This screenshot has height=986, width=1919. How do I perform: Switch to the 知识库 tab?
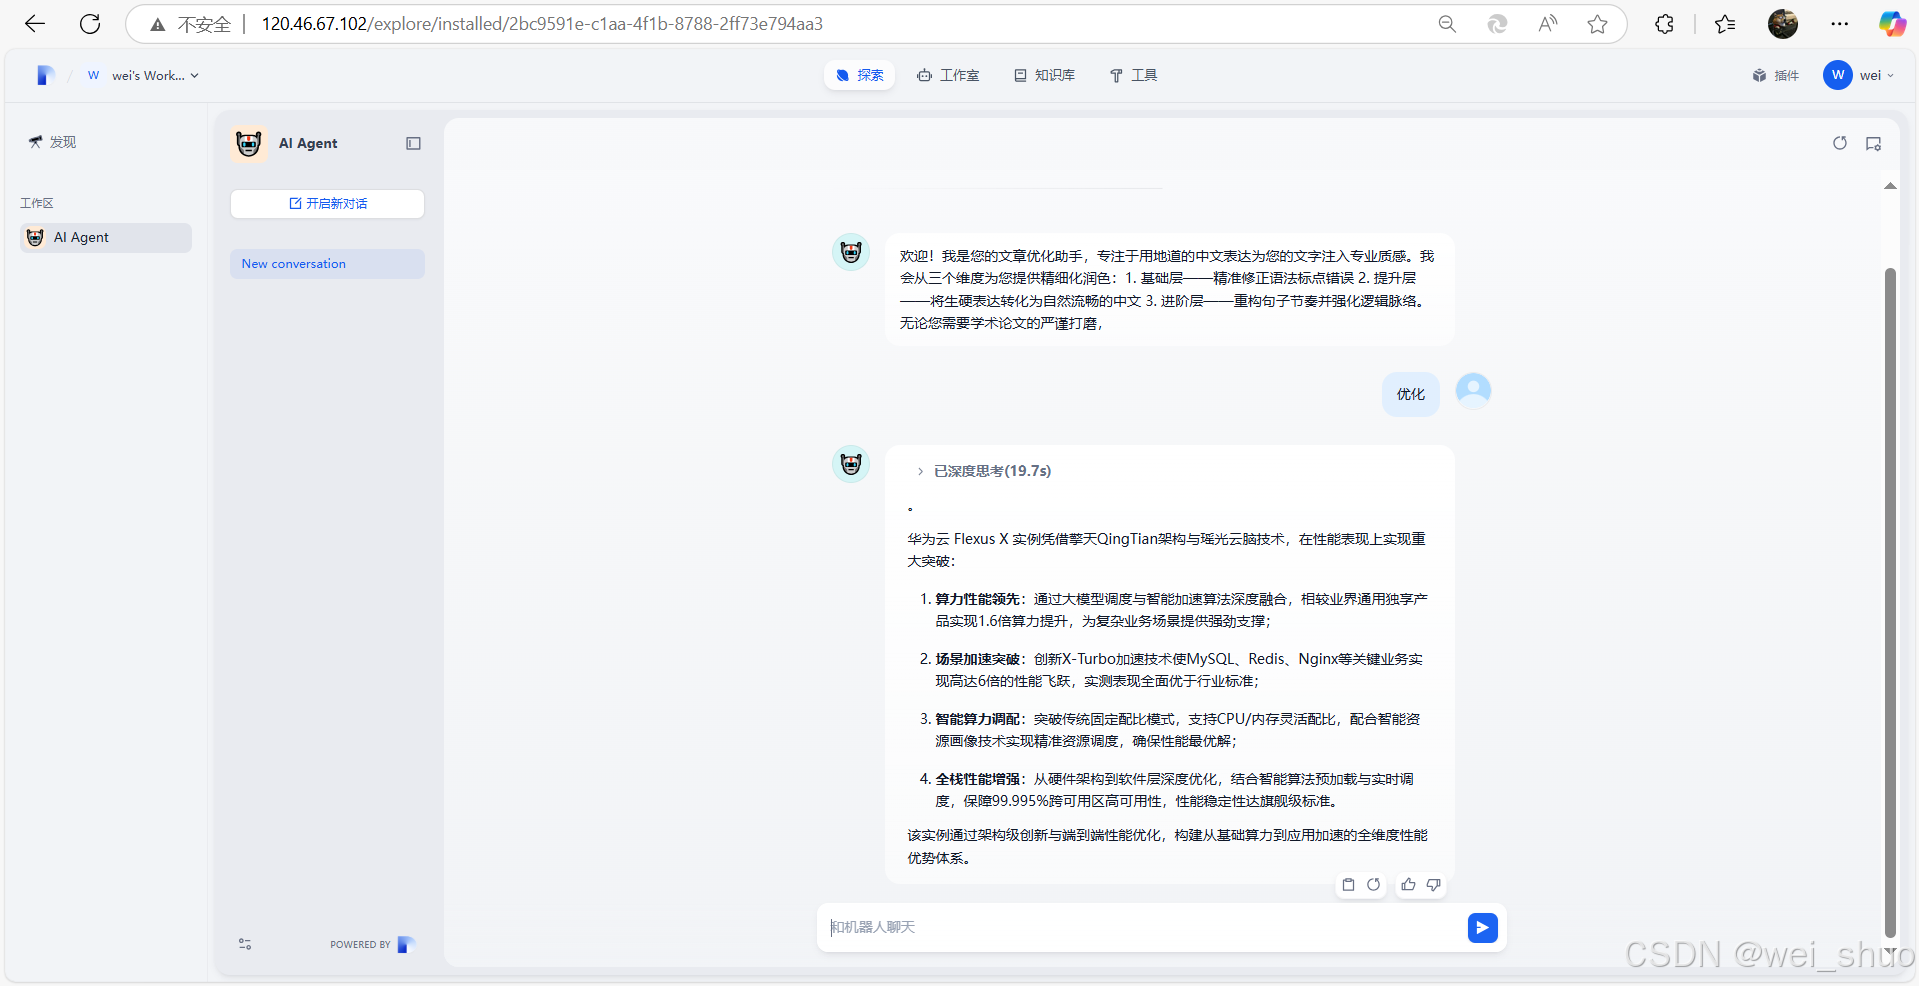(x=1044, y=75)
